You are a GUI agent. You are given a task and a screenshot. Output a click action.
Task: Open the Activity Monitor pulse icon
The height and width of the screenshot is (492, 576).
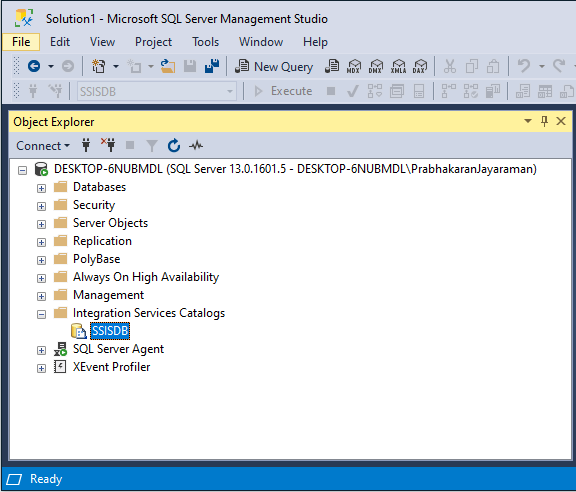(196, 146)
